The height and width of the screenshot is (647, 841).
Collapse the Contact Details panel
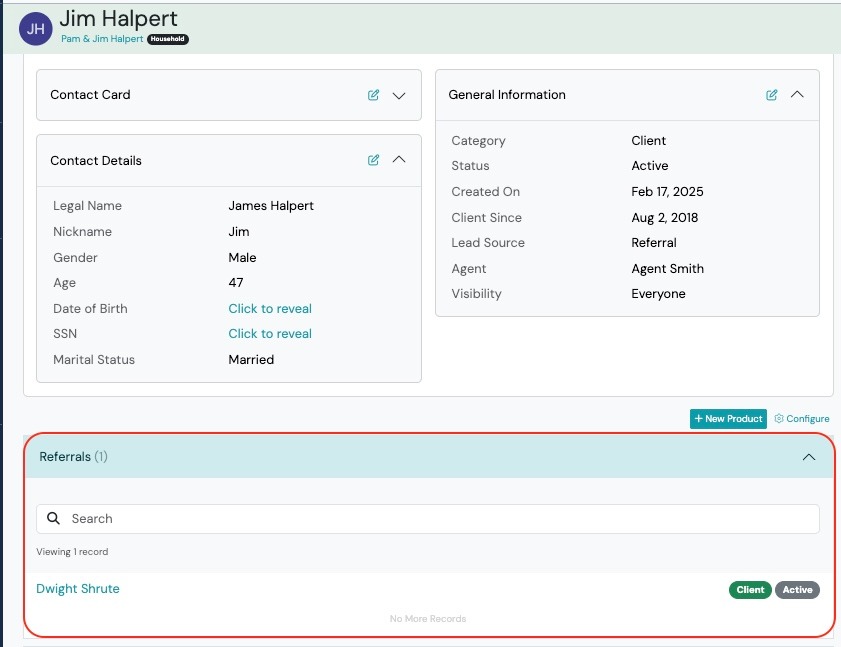(399, 159)
